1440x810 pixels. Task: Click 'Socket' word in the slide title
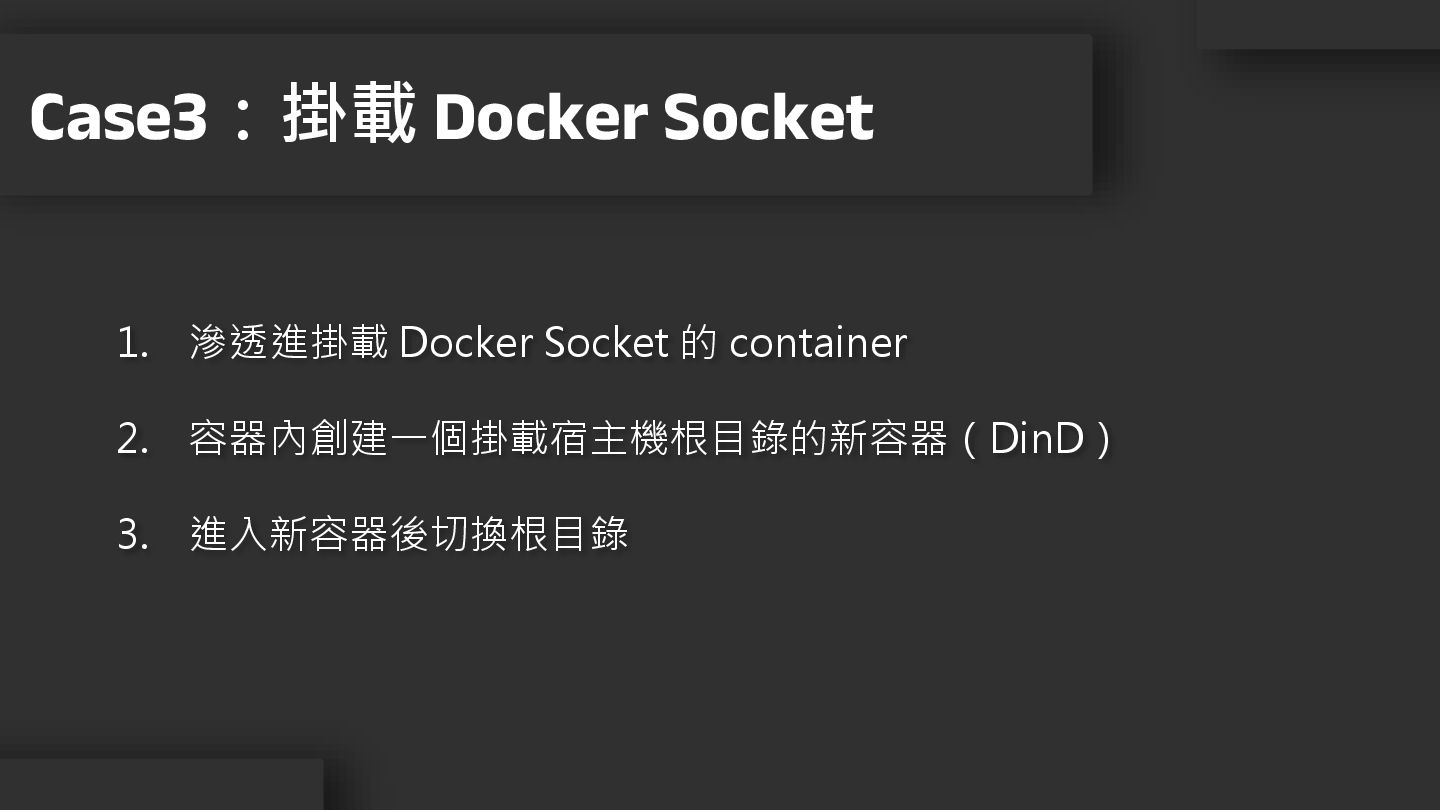(768, 117)
